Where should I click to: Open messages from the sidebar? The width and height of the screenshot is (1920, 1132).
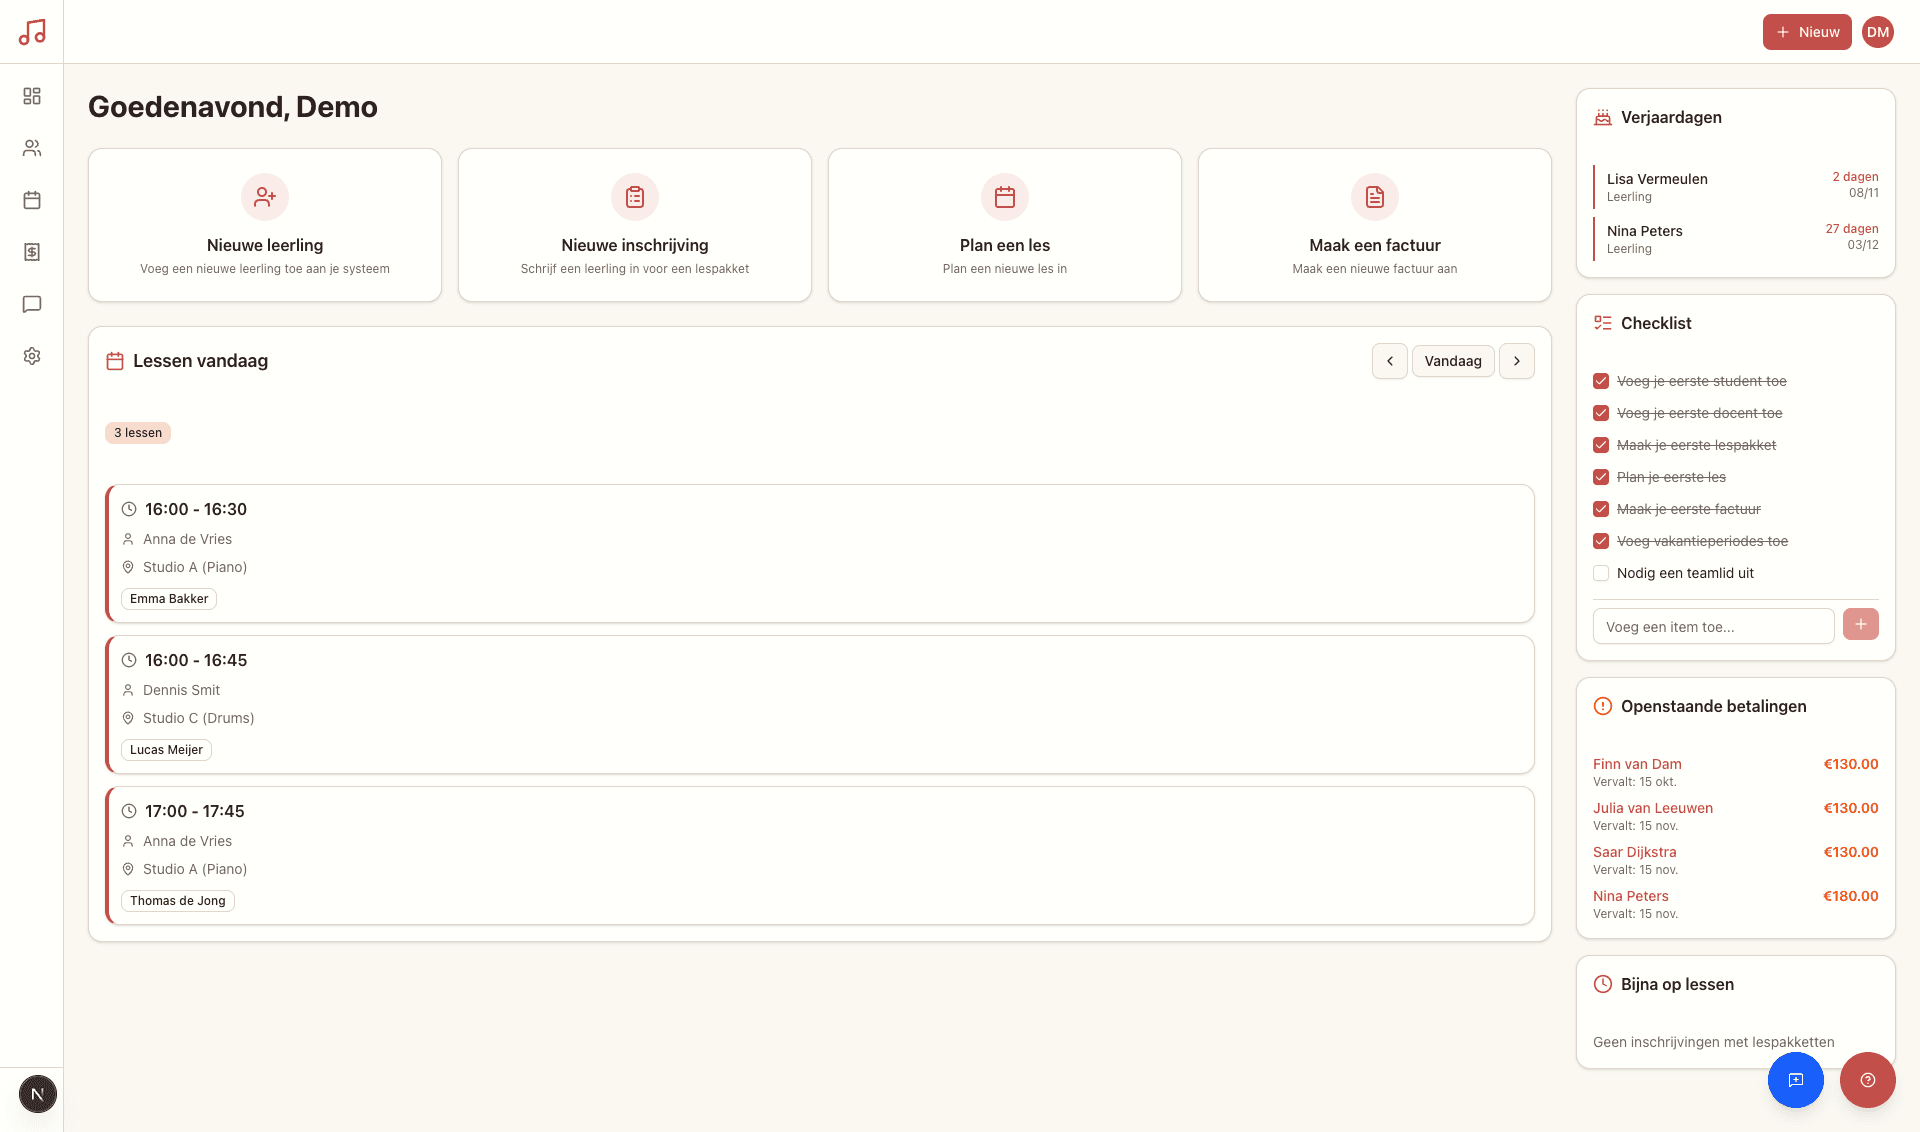[x=32, y=304]
